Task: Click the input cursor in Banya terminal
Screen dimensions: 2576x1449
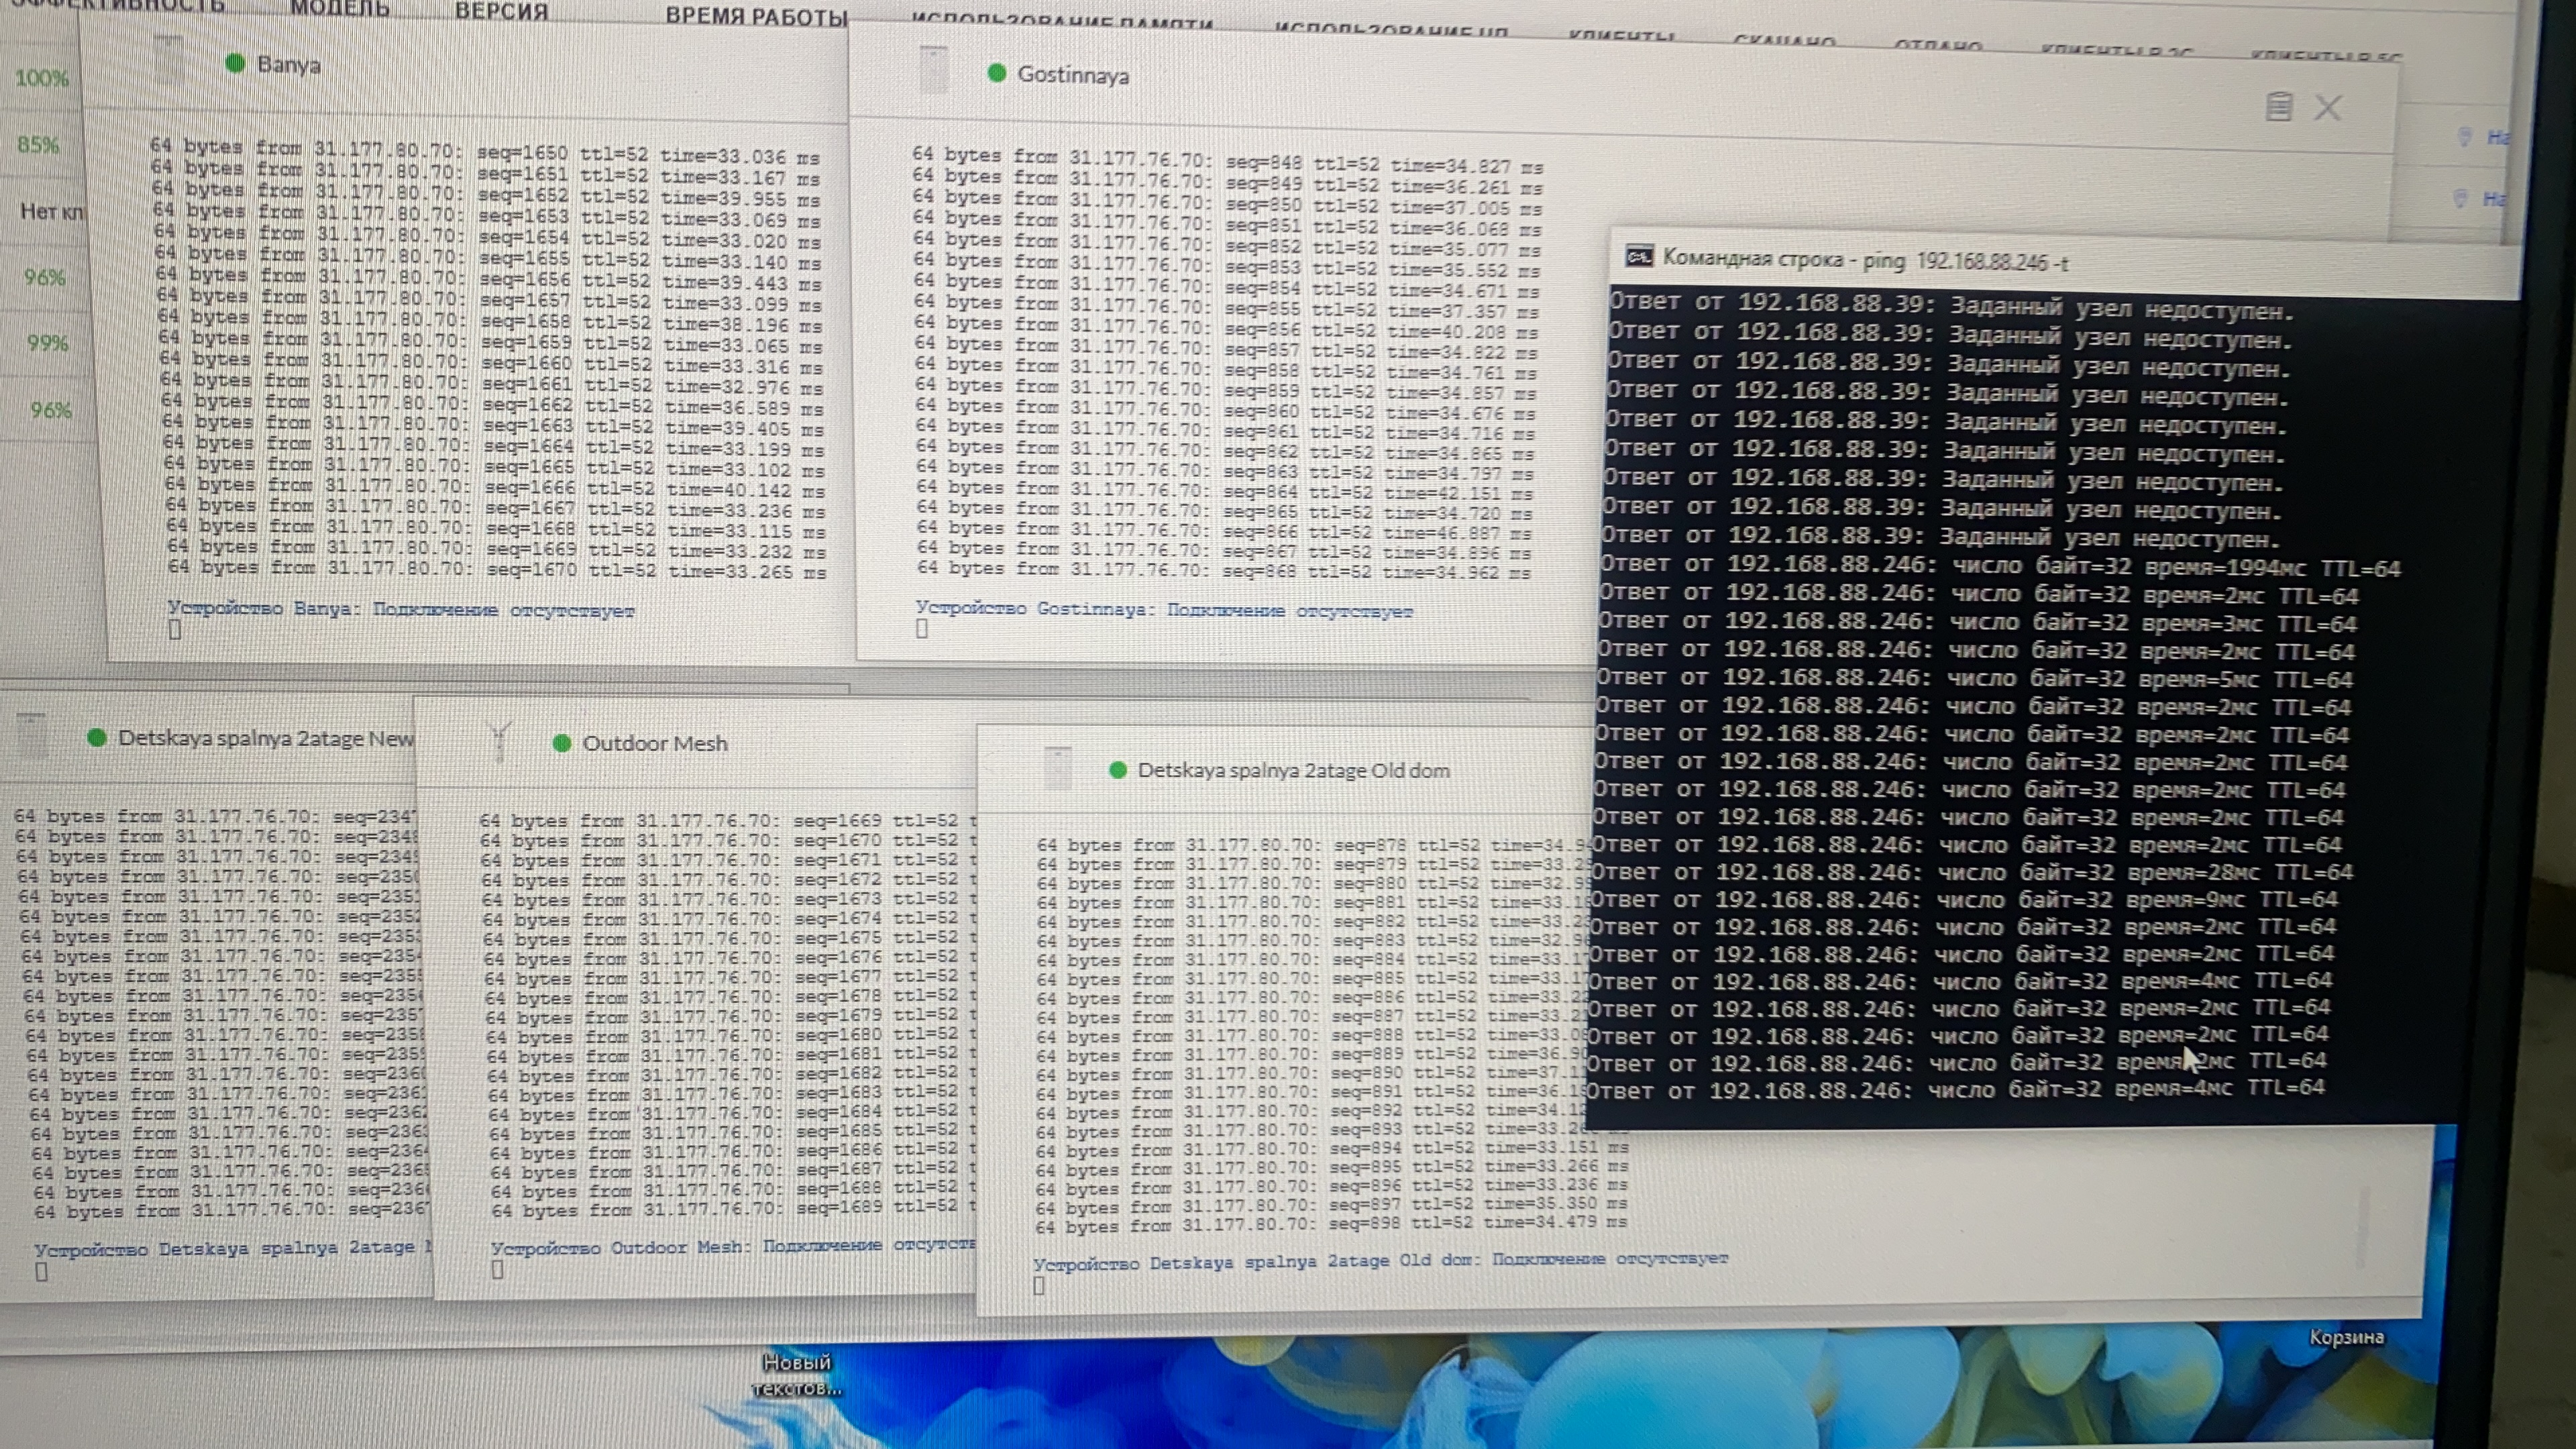Action: click(175, 630)
